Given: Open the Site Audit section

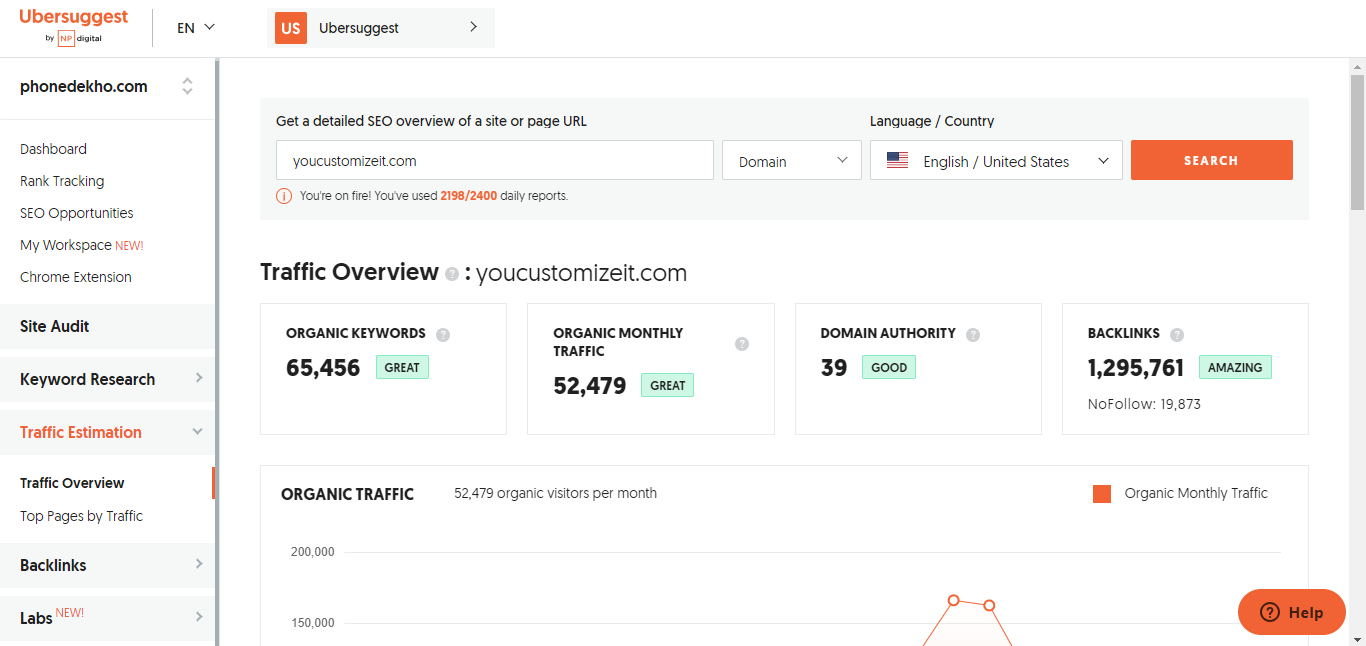Looking at the screenshot, I should (x=107, y=326).
